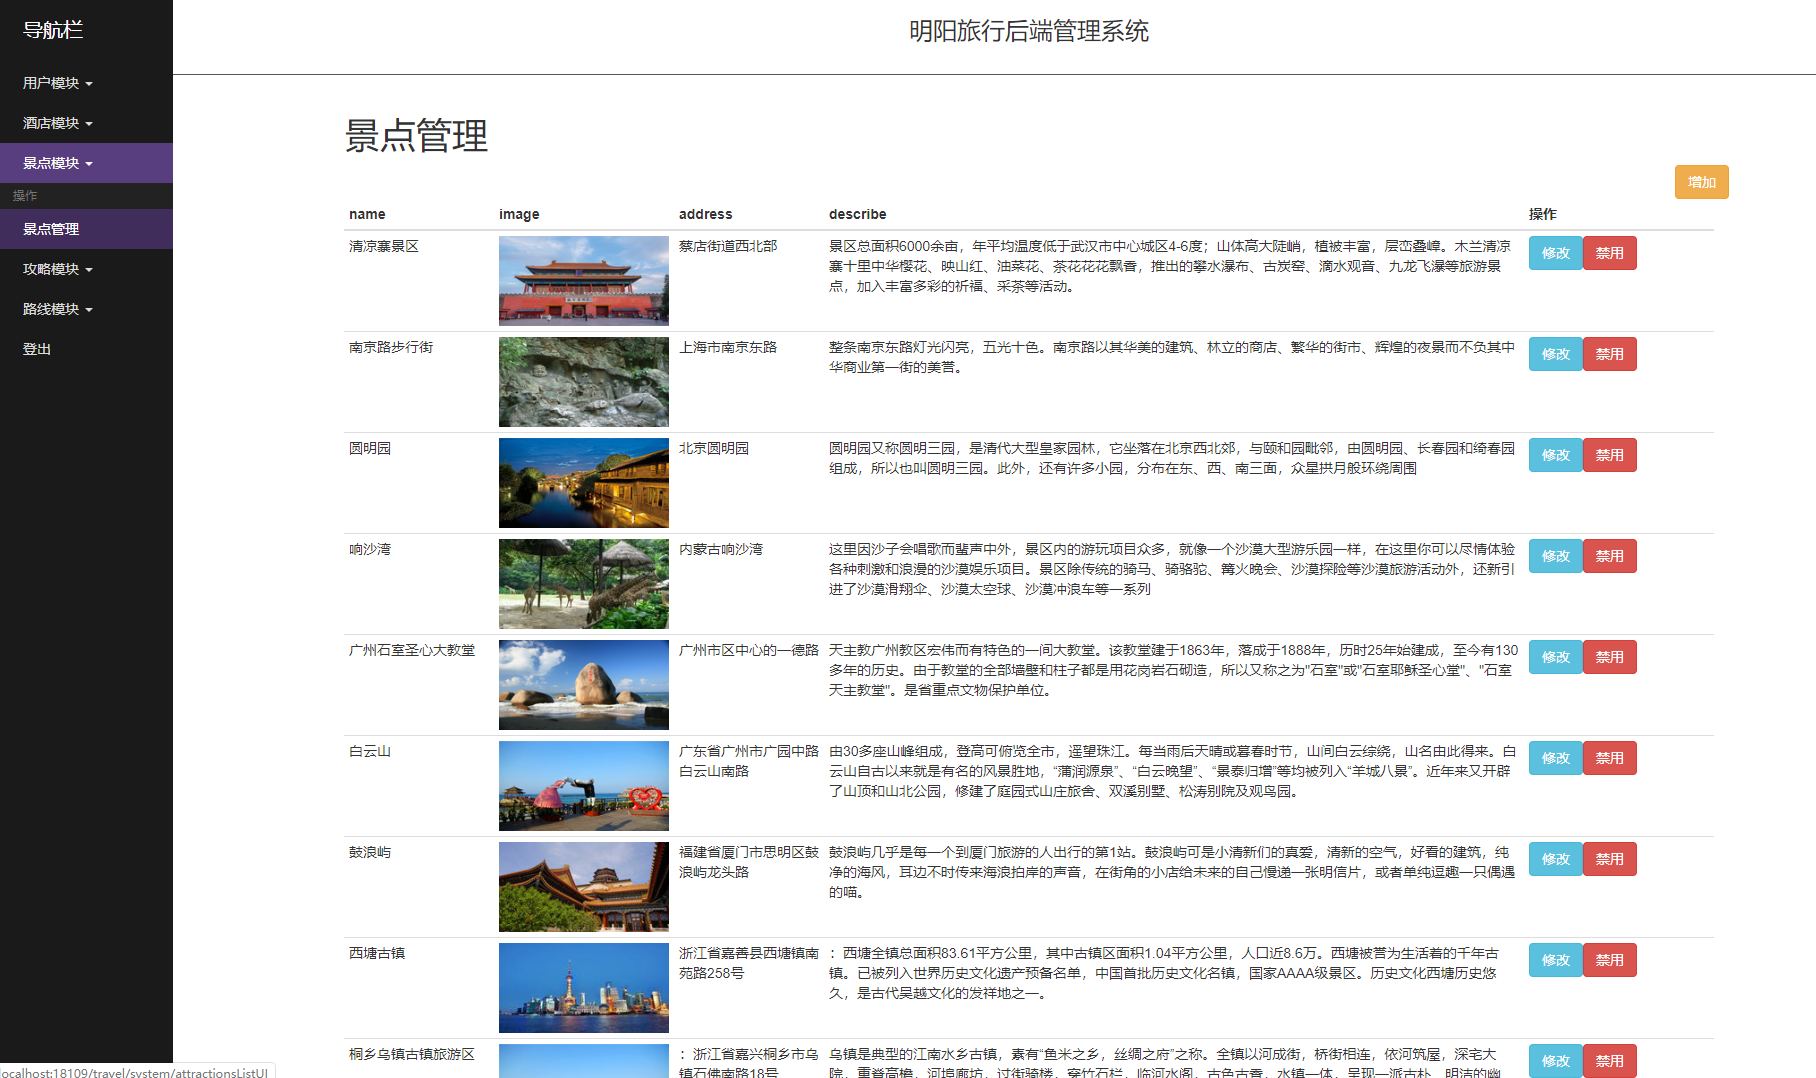Click the 增加 button to add attraction

1701,182
